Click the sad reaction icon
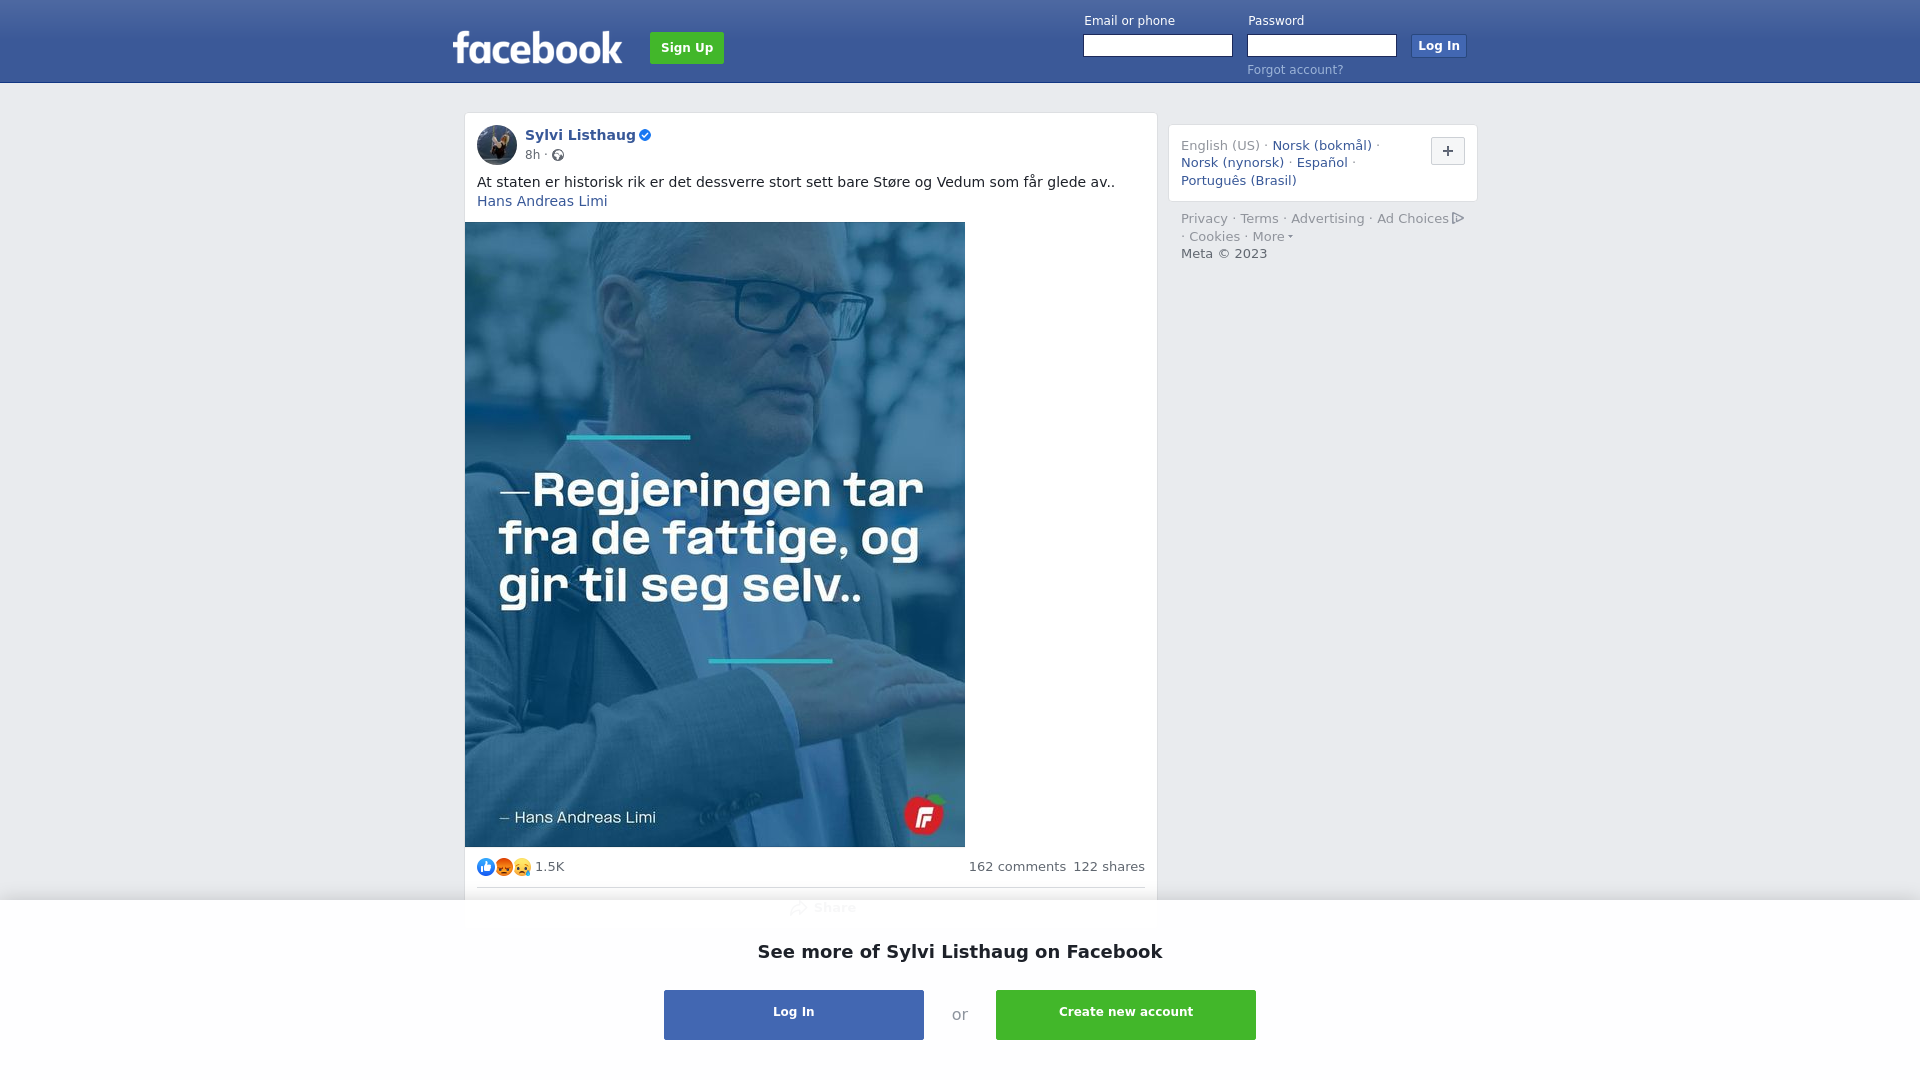 [x=522, y=867]
